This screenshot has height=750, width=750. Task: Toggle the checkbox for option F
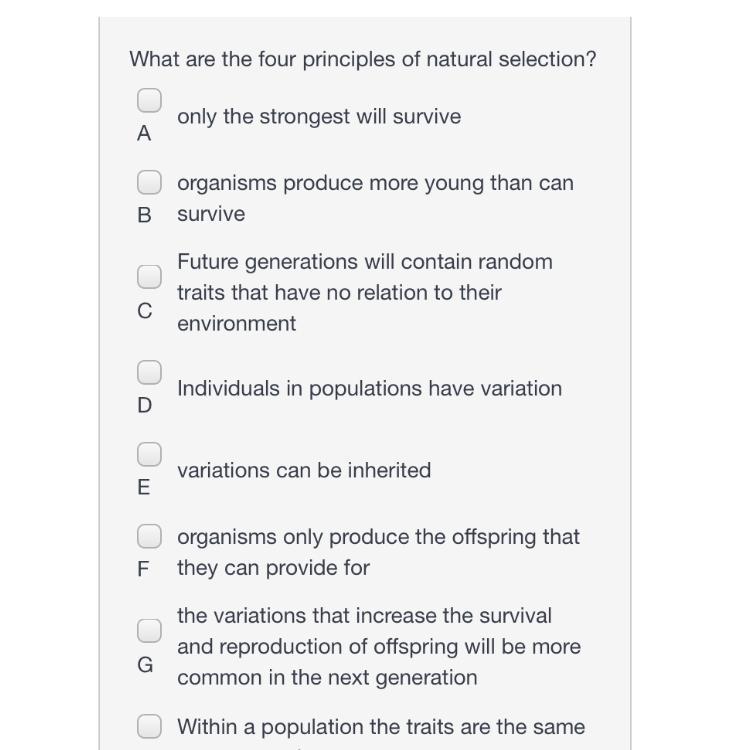coord(149,536)
